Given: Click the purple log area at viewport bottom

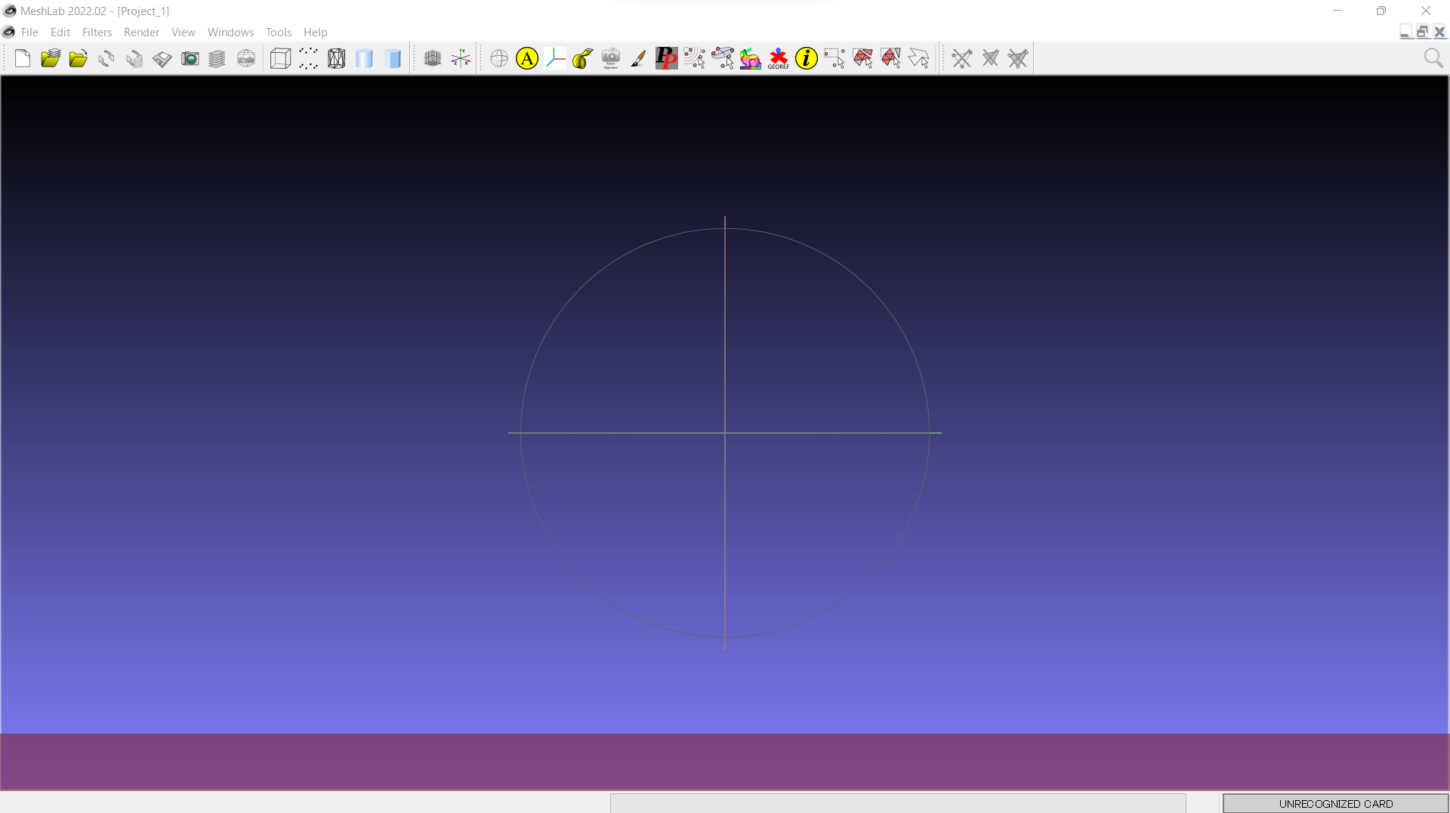Looking at the screenshot, I should (x=725, y=762).
